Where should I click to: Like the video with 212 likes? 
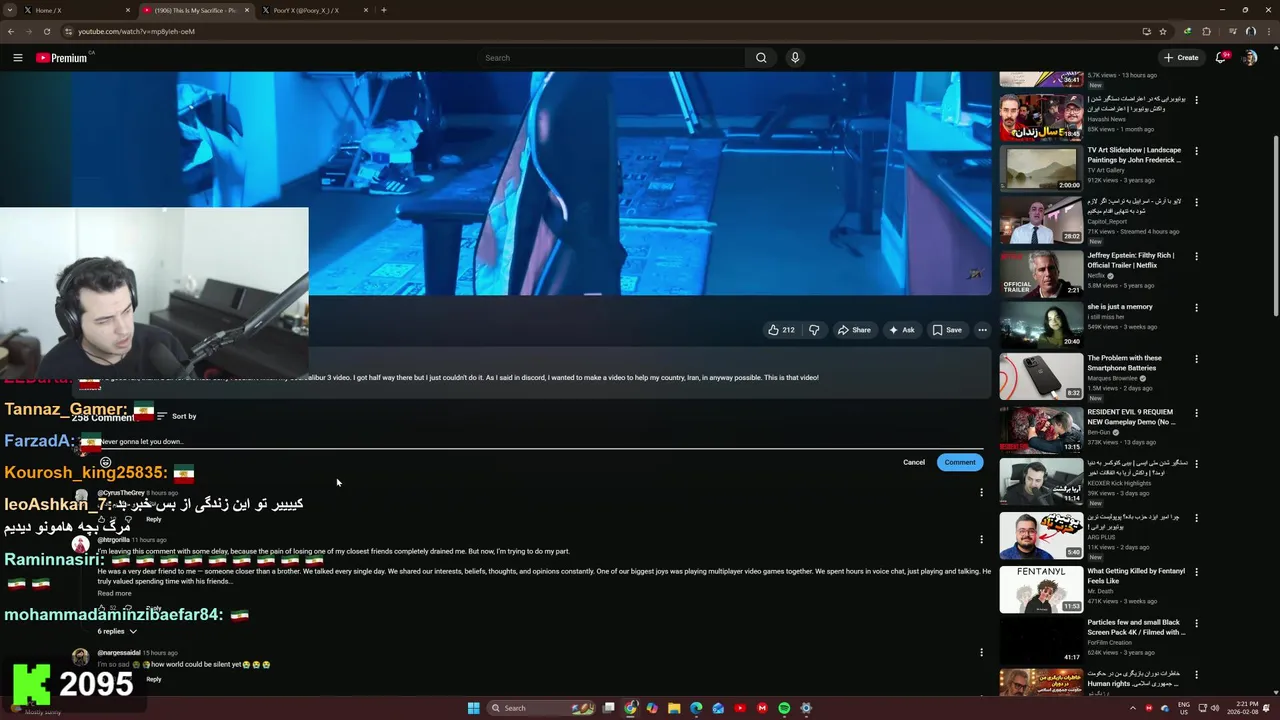tap(781, 330)
